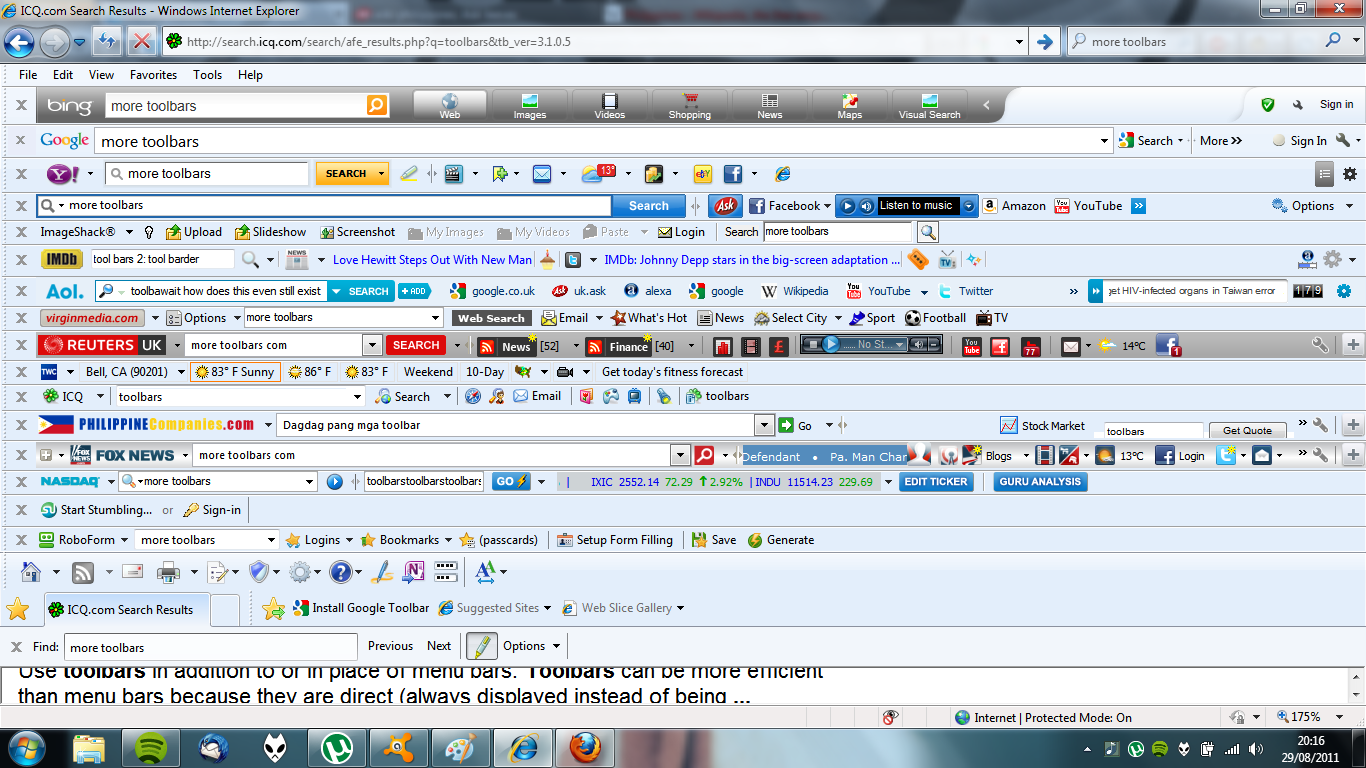1366x768 pixels.
Task: Open Spotify from the Windows taskbar
Action: [x=151, y=747]
